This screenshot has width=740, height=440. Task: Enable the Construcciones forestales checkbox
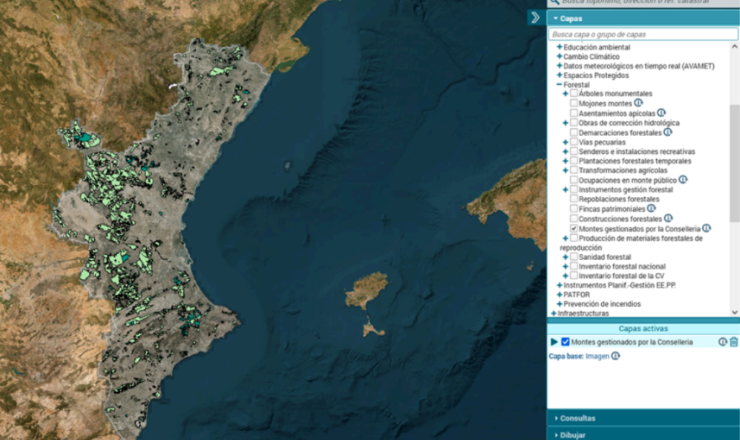(574, 219)
